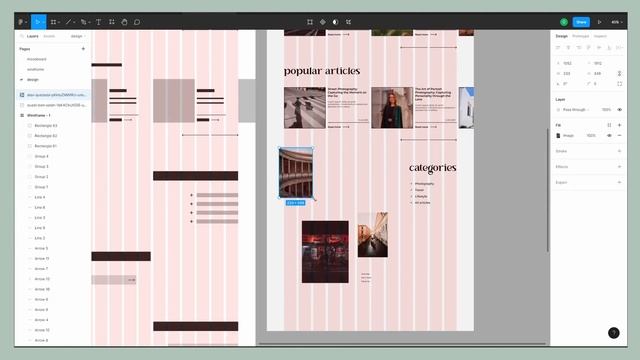Click the green user avatar
The image size is (640, 360).
click(564, 22)
